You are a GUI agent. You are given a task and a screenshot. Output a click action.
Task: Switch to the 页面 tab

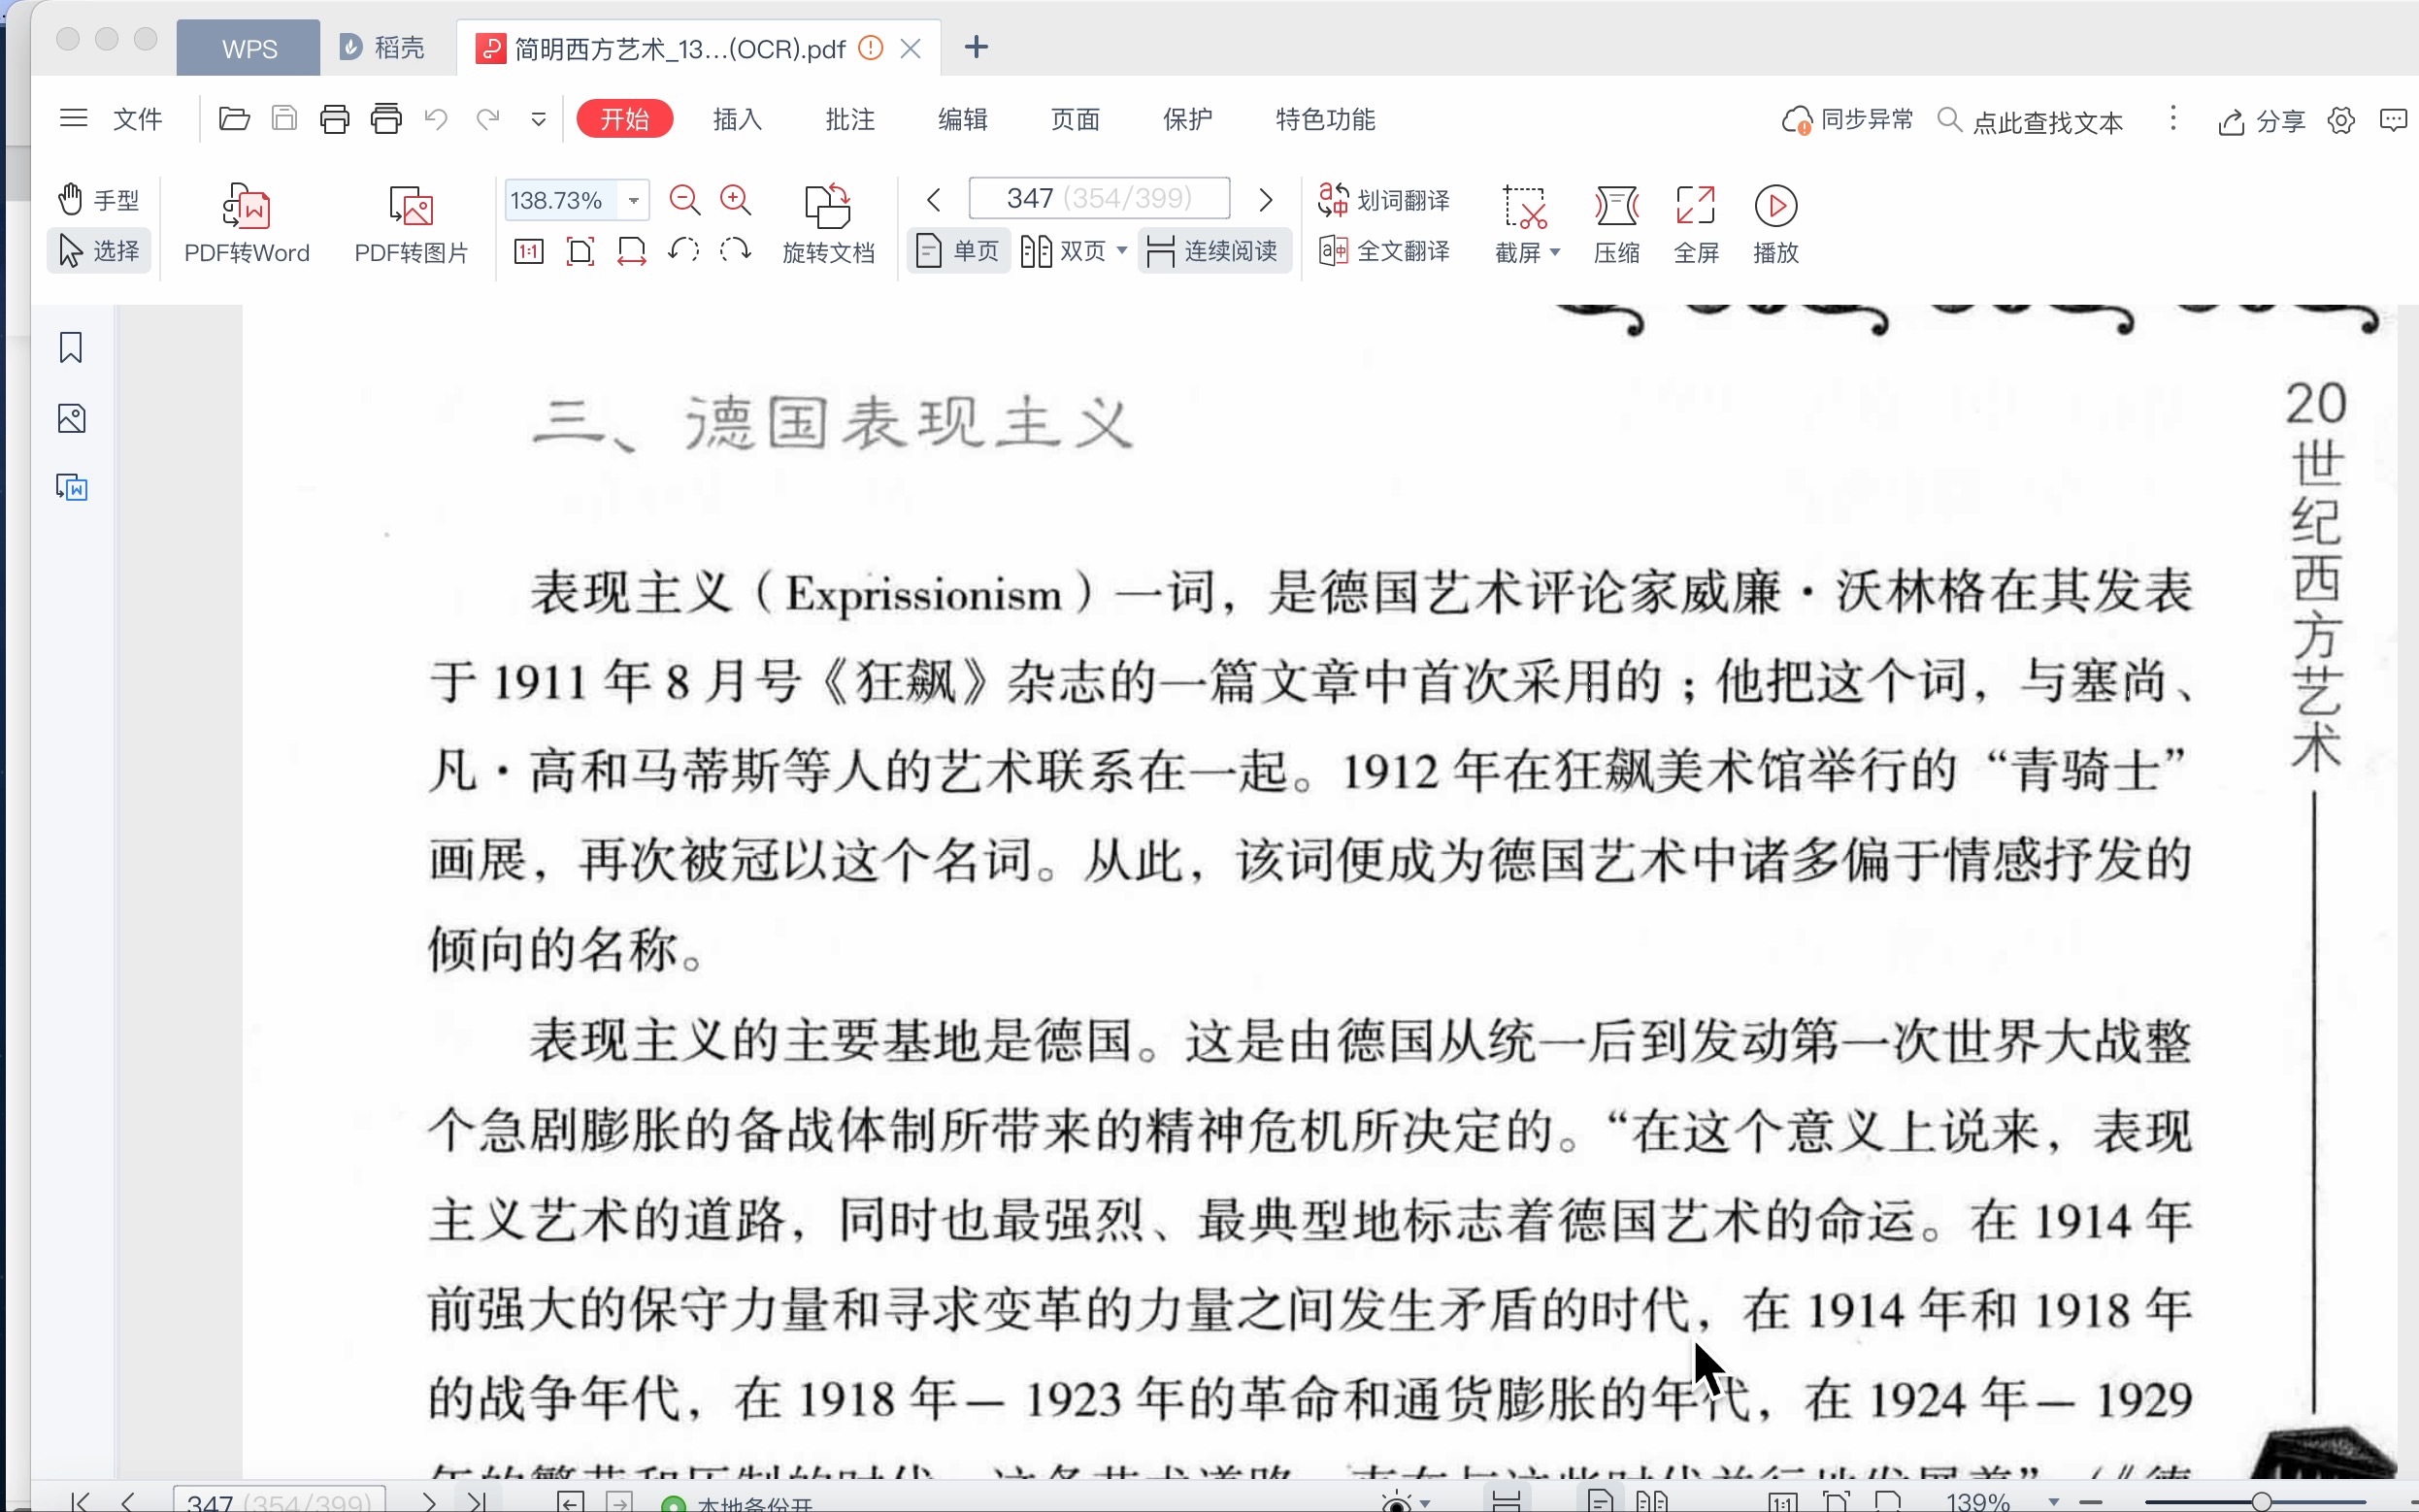(1075, 119)
